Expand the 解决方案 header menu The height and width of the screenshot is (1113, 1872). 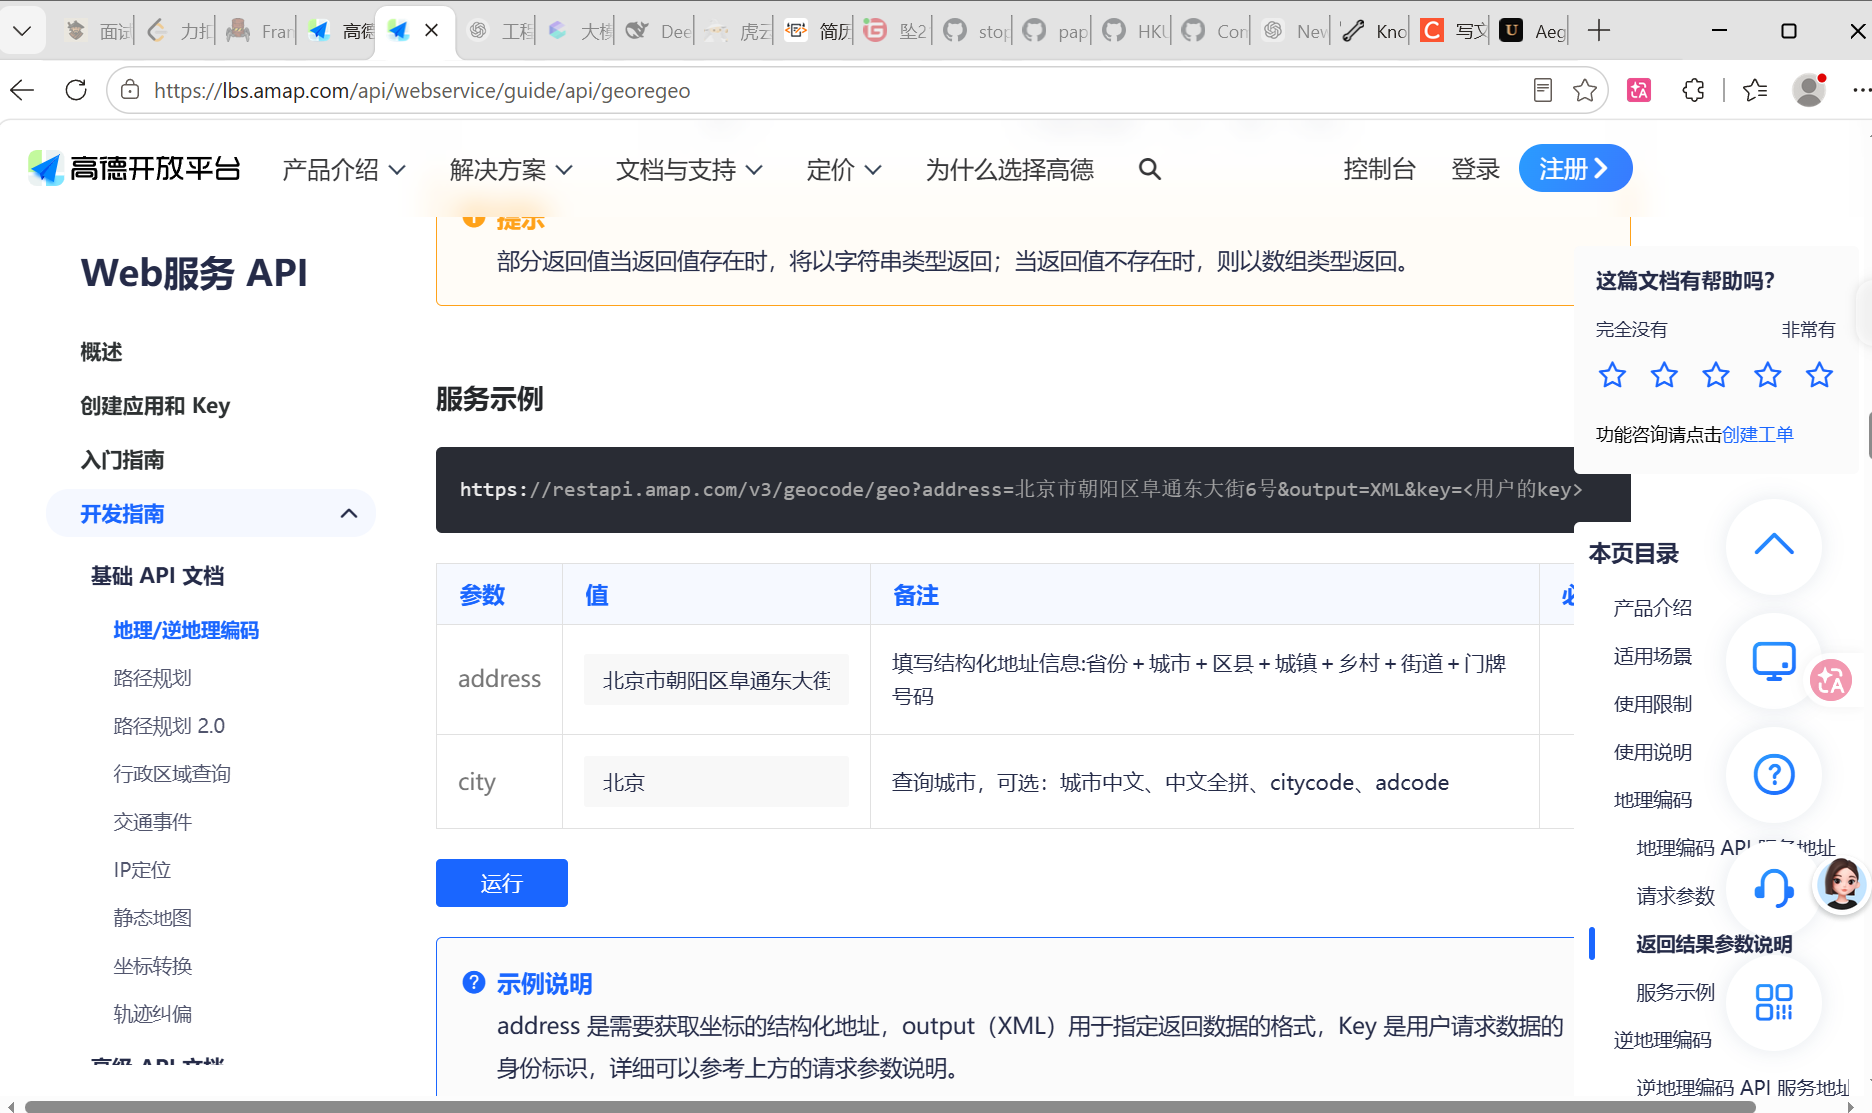pyautogui.click(x=511, y=170)
